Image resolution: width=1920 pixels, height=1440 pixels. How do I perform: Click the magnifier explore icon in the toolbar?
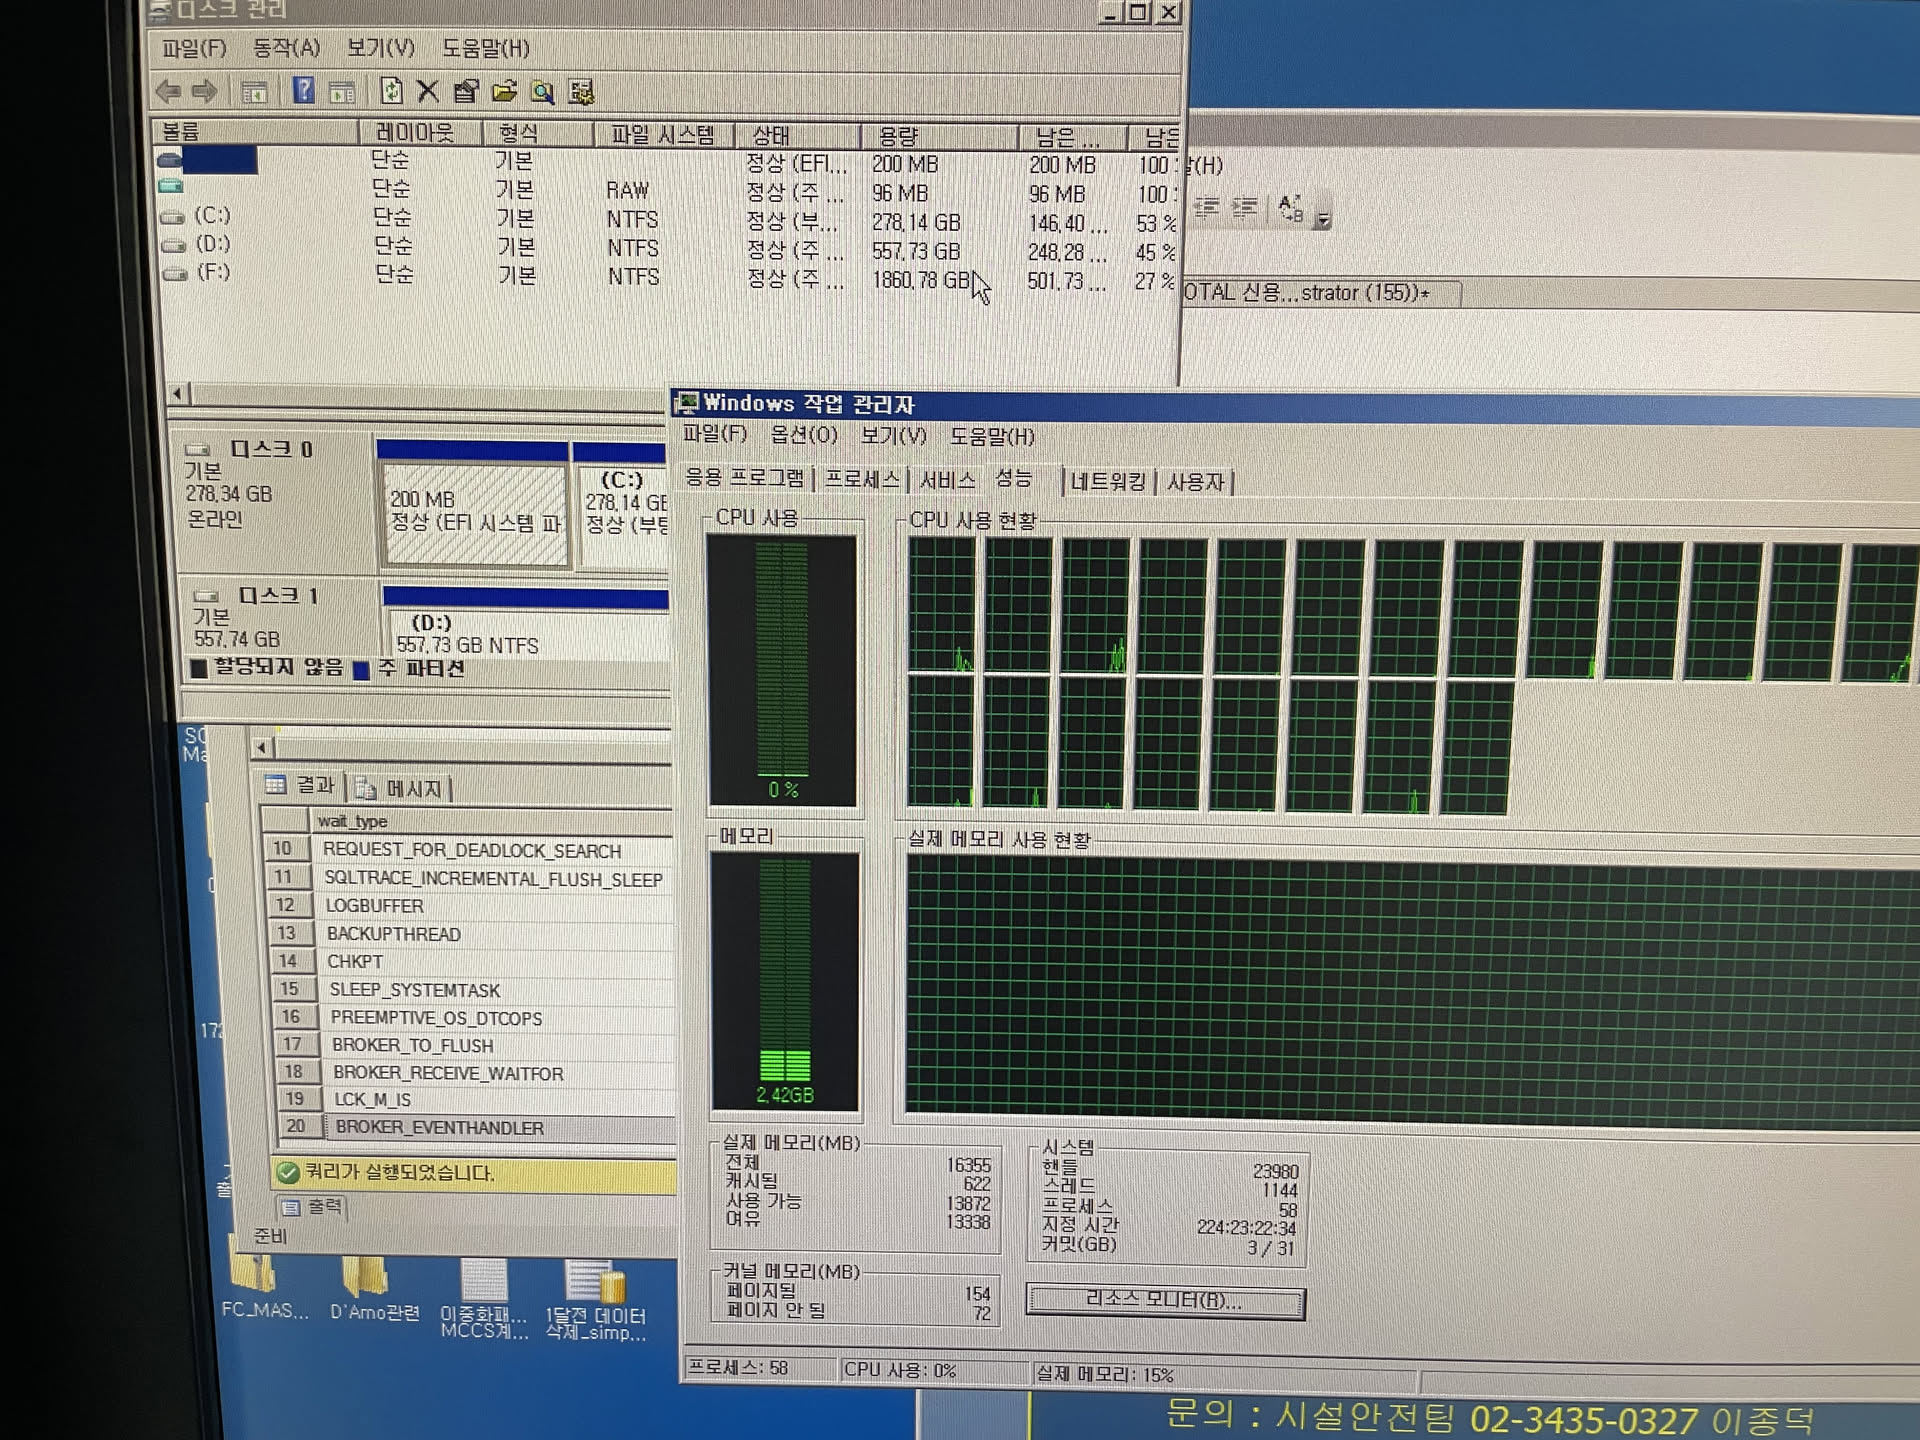tap(542, 93)
